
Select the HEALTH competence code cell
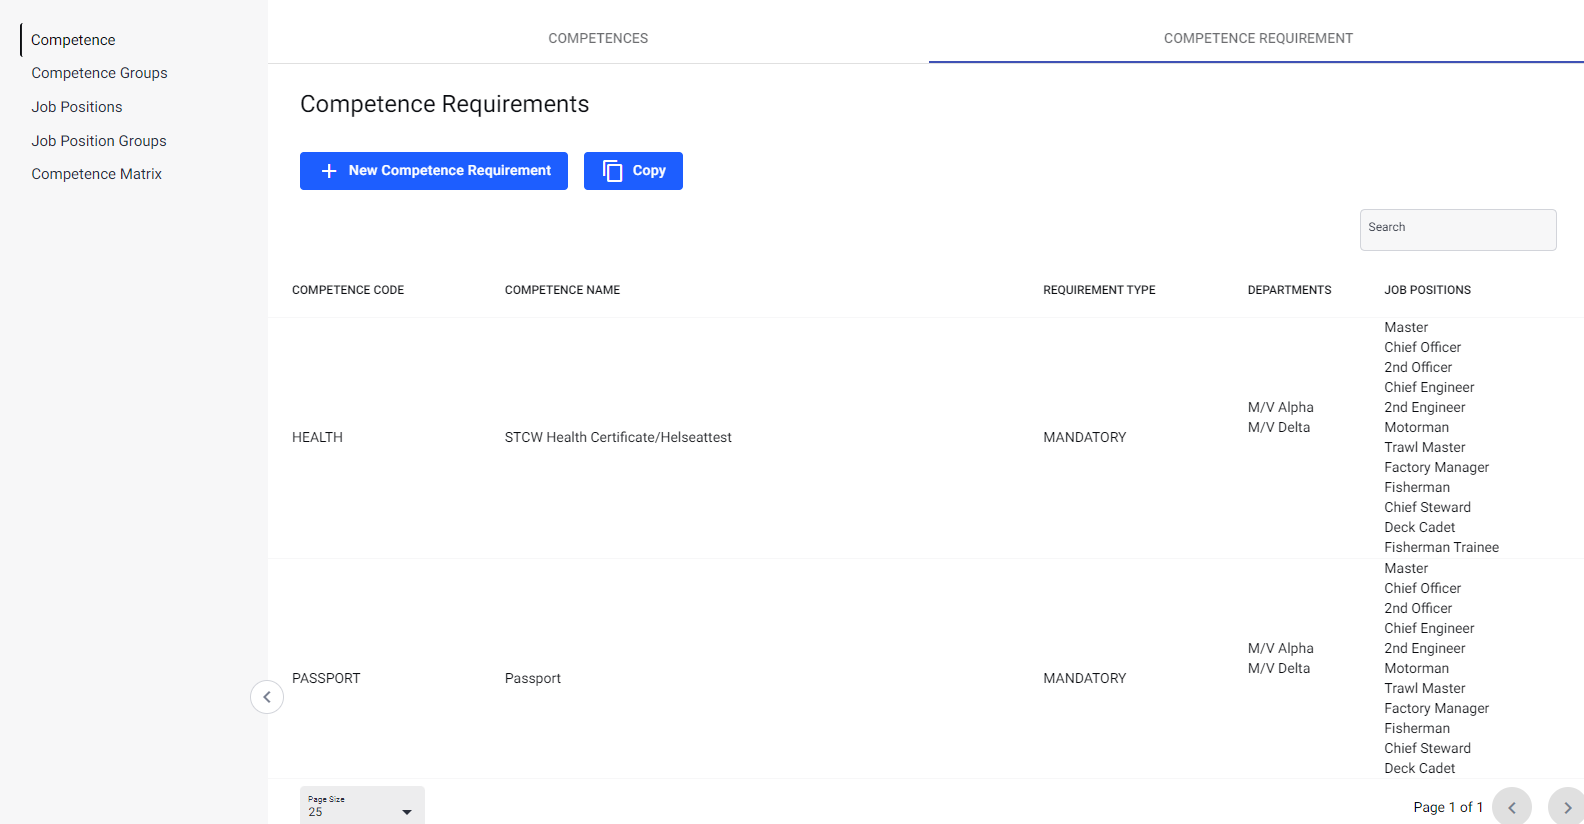click(317, 437)
